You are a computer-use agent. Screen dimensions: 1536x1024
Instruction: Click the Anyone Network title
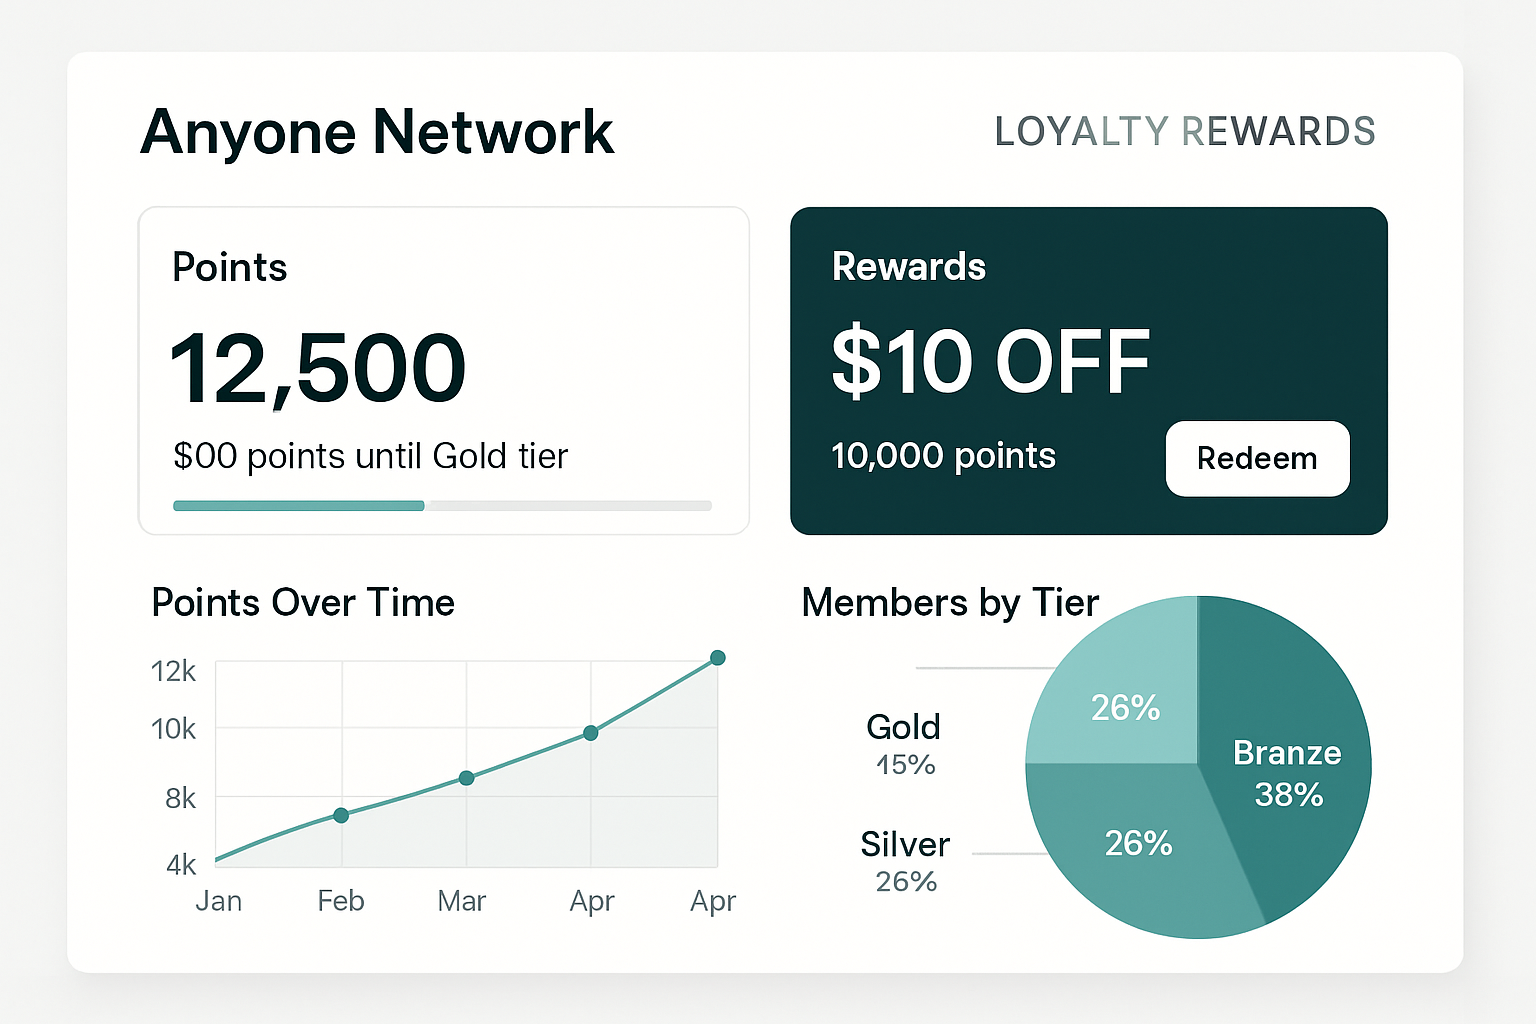click(377, 131)
